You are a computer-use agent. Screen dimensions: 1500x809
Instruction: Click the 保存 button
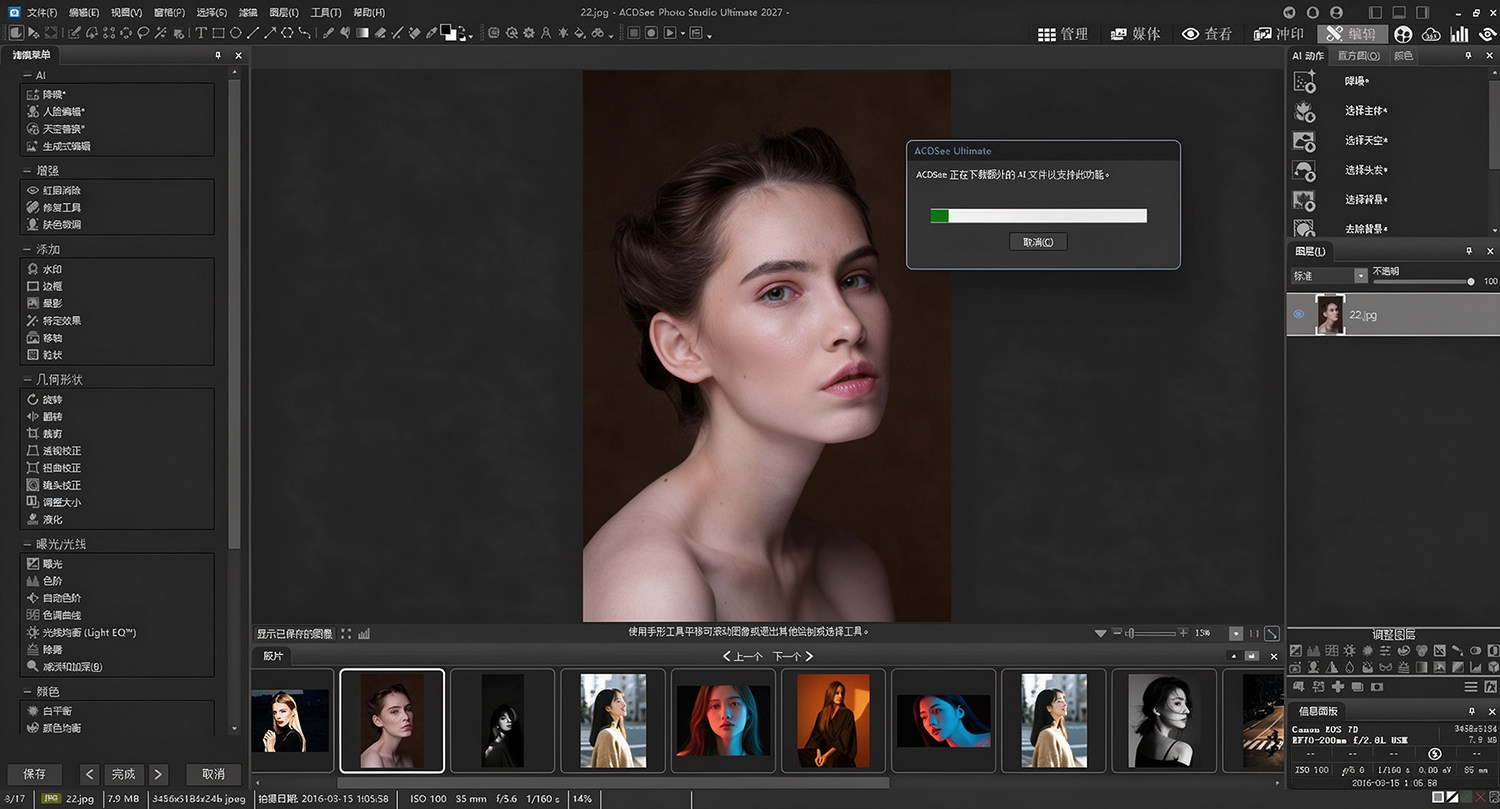click(34, 774)
